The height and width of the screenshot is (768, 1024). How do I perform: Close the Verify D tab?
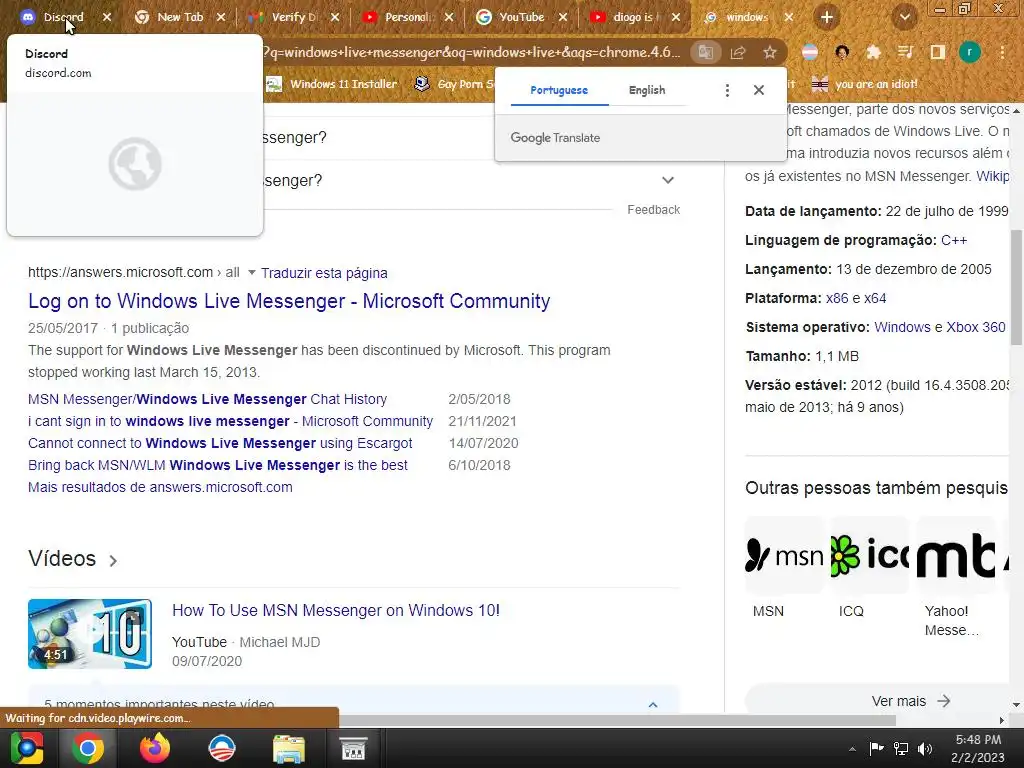coord(335,17)
